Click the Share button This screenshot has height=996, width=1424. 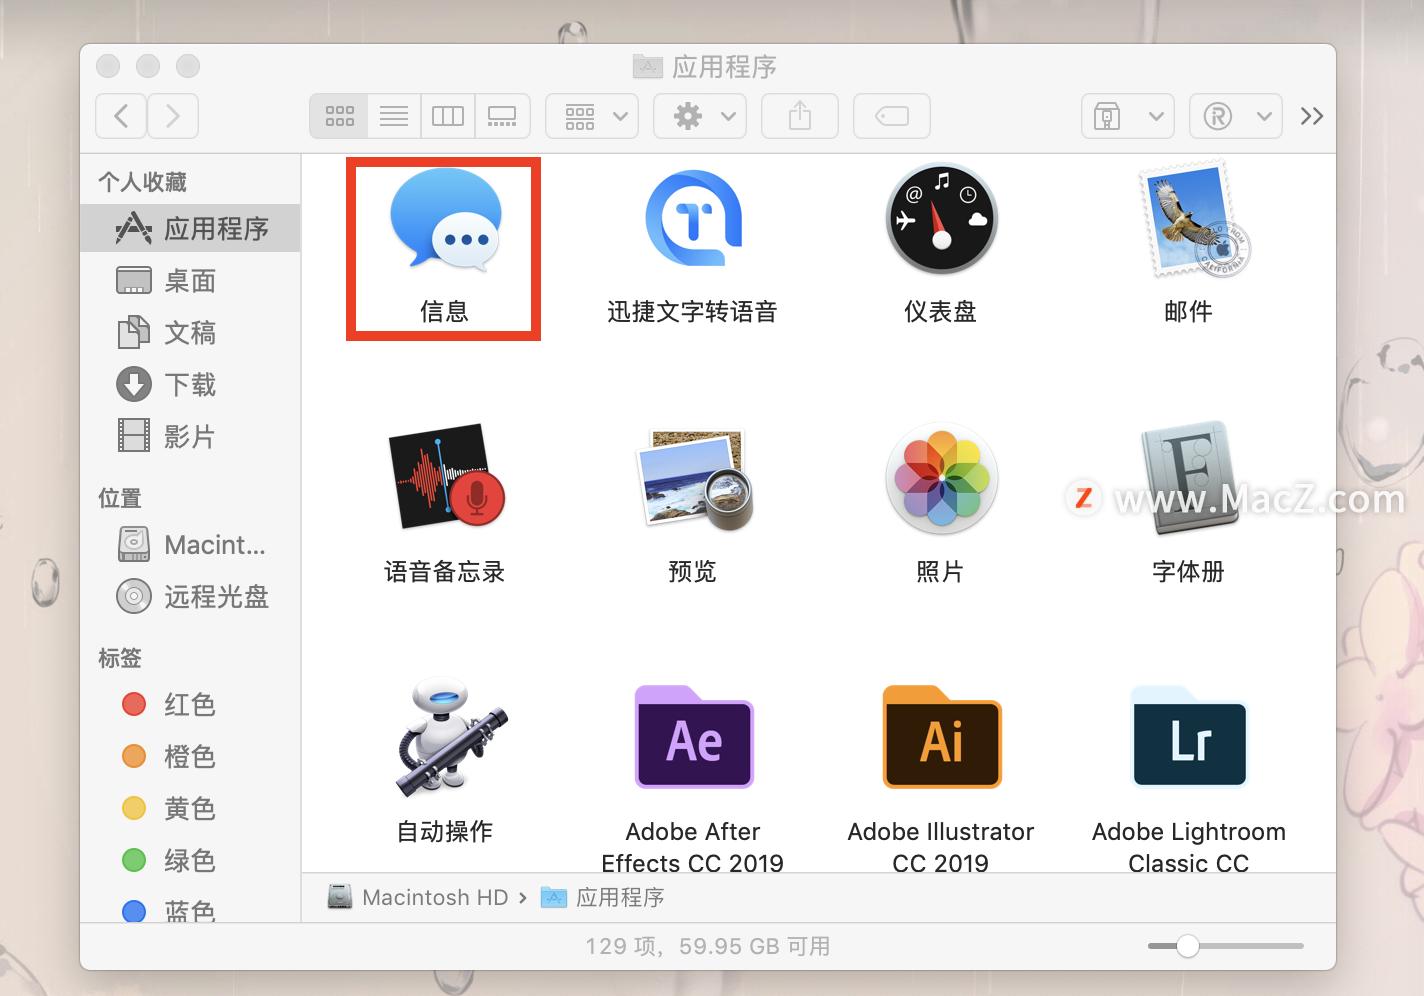(x=799, y=115)
